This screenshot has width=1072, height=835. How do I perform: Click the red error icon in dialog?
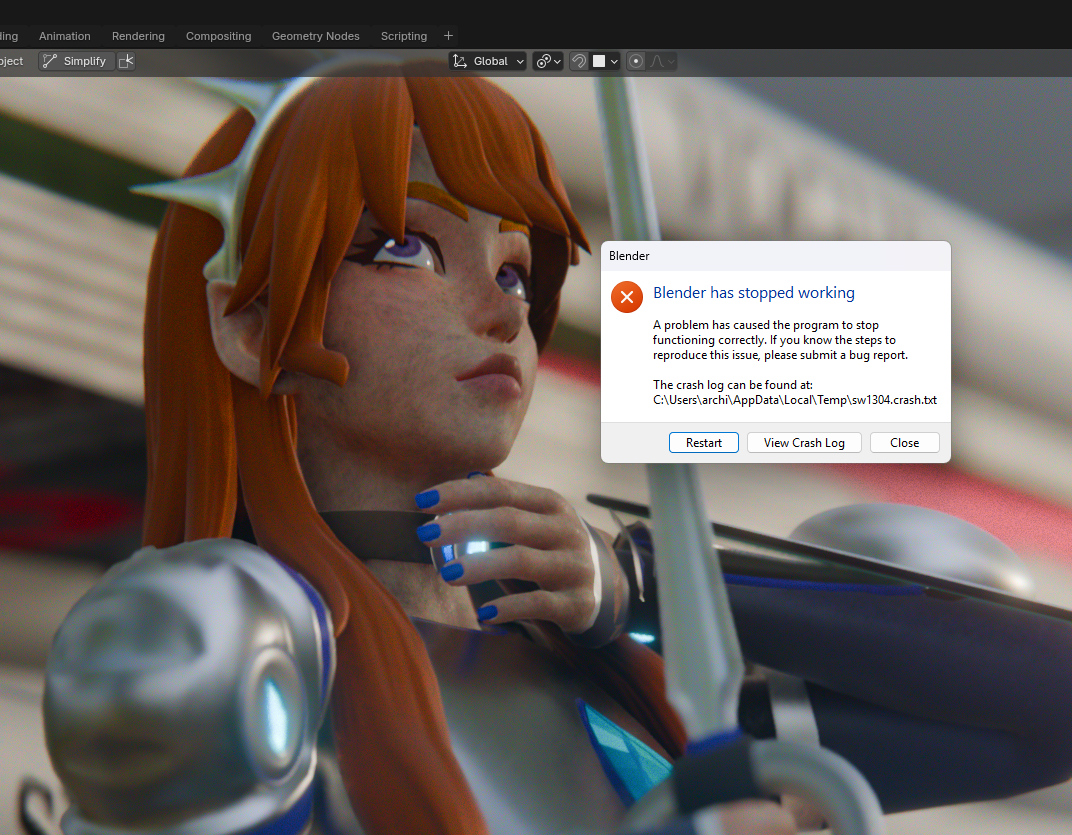coord(627,296)
